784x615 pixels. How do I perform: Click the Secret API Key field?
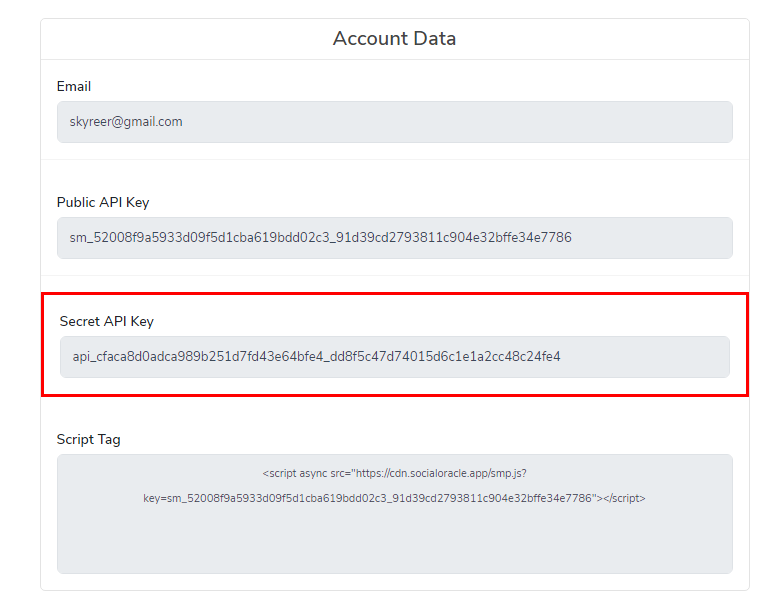394,357
